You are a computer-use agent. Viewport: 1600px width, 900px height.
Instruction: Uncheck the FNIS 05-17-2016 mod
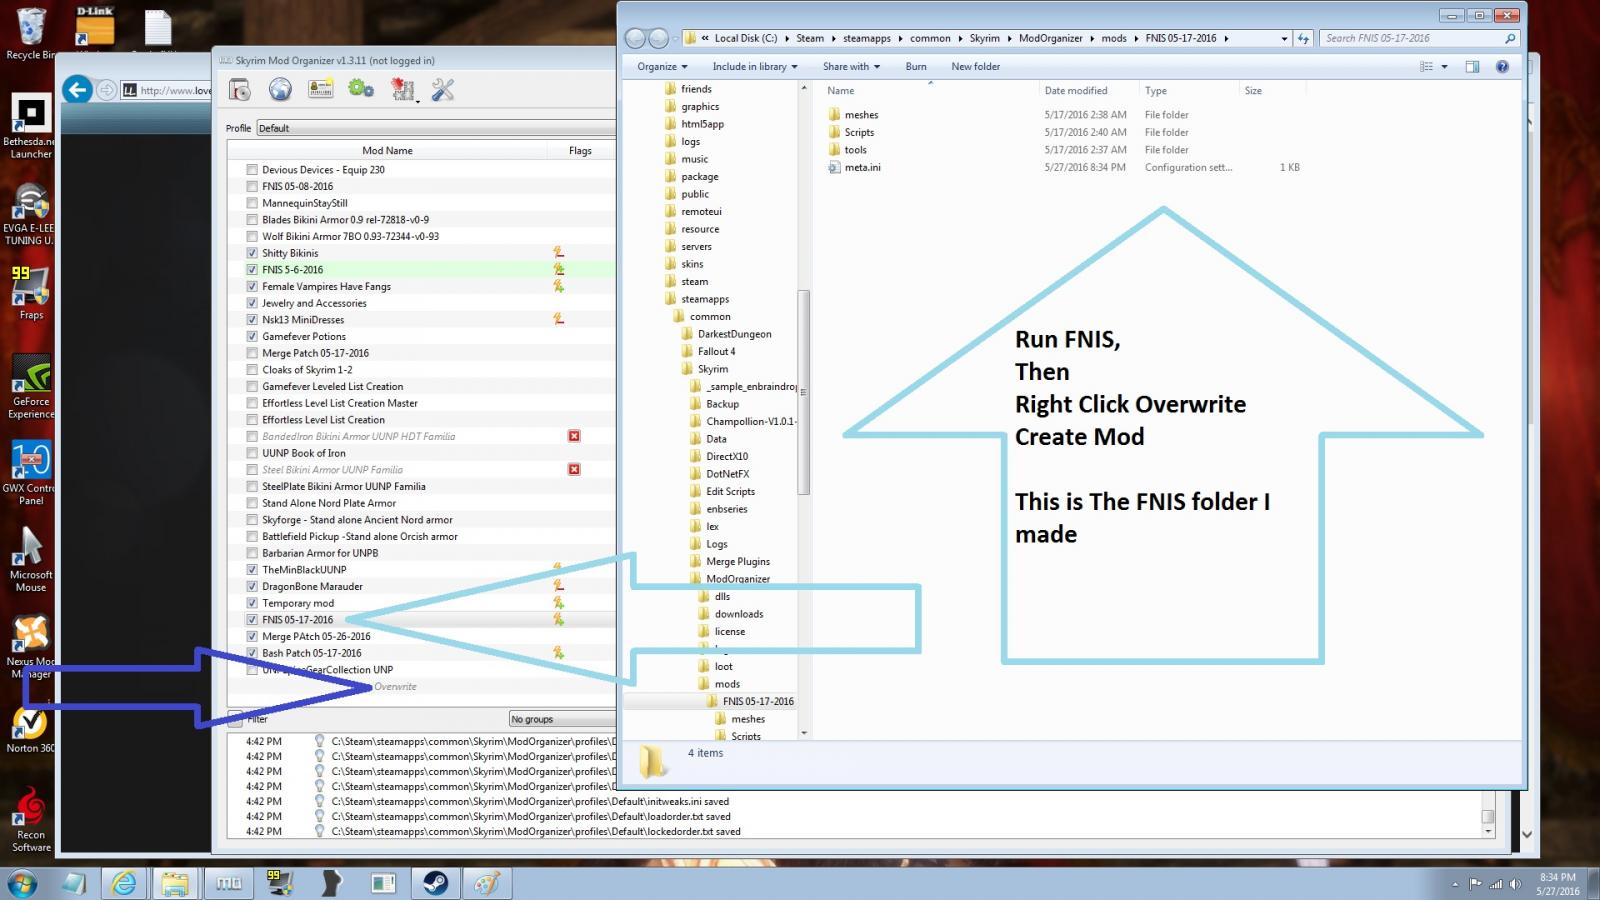pyautogui.click(x=252, y=620)
